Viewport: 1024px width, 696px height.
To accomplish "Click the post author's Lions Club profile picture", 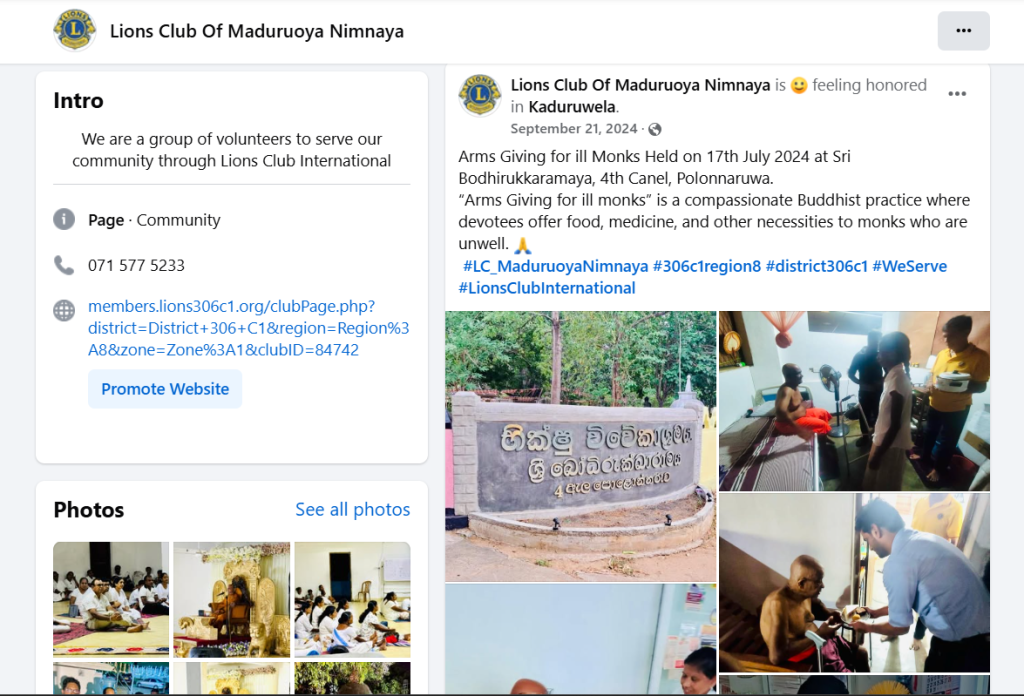I will 480,95.
